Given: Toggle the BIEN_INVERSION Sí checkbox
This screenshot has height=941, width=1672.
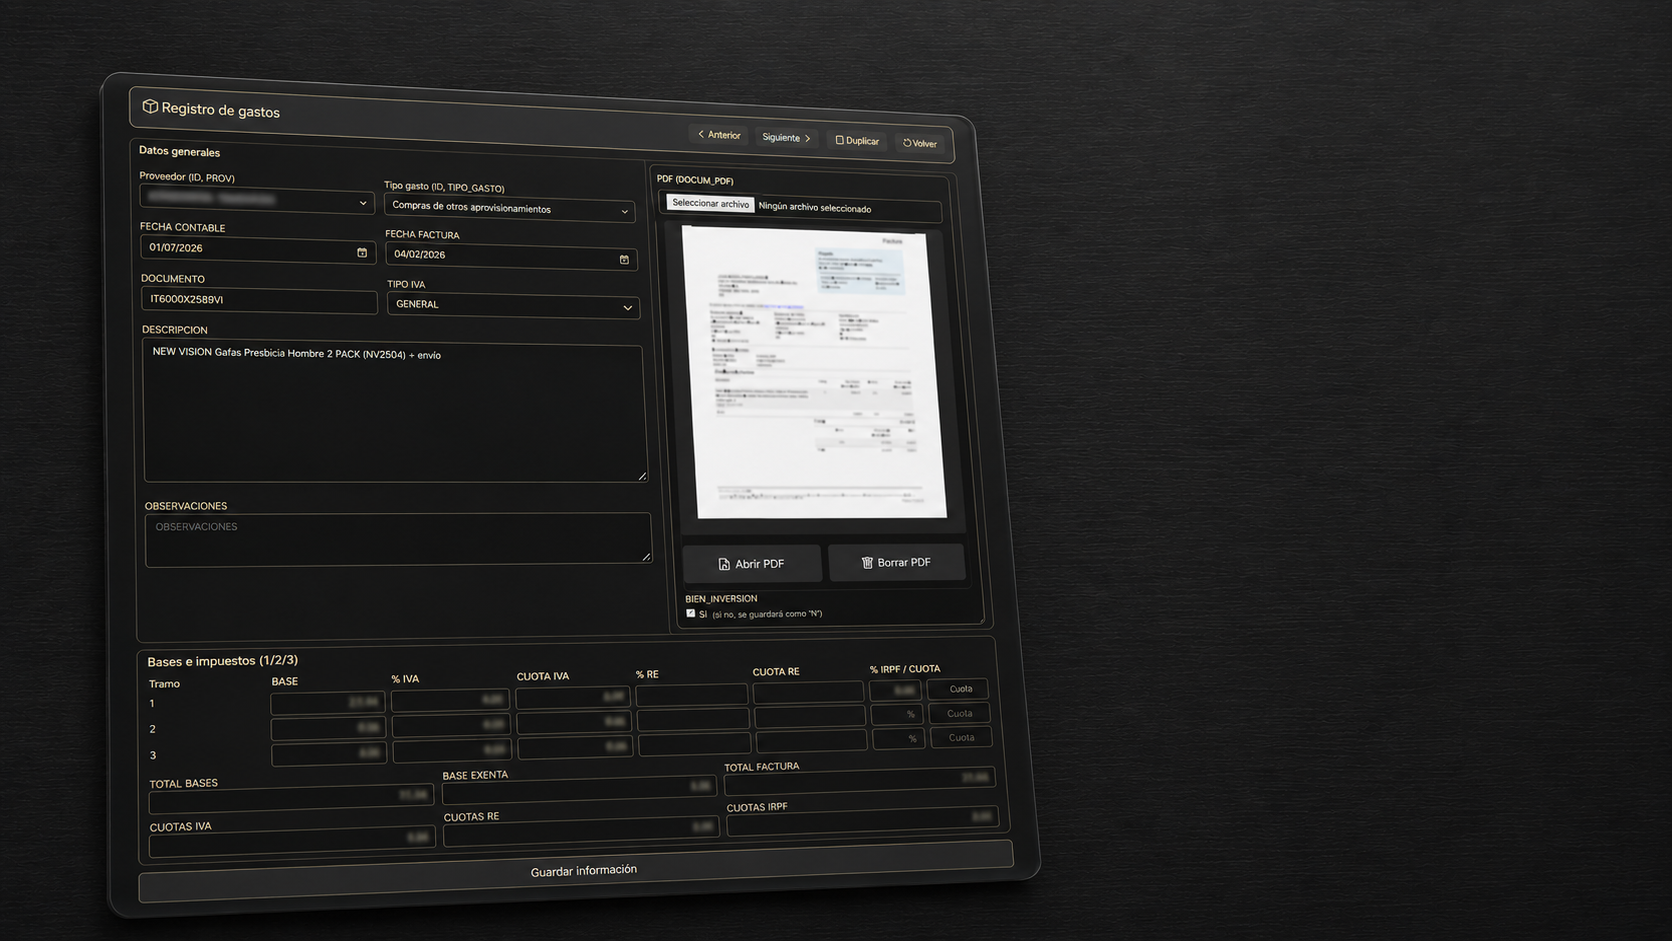Looking at the screenshot, I should 690,613.
